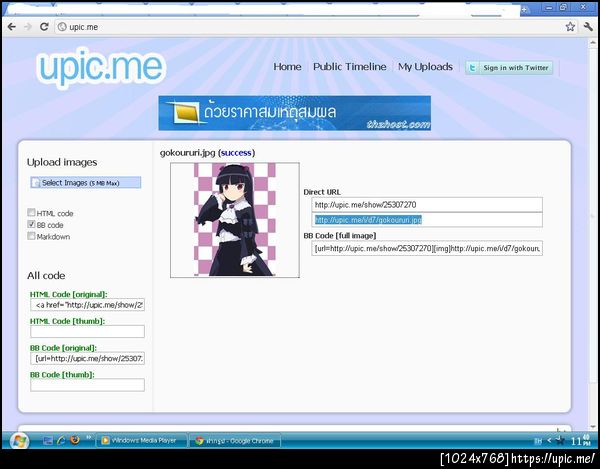Click the BB Code [full image] field
This screenshot has width=600, height=469.
pyautogui.click(x=427, y=248)
